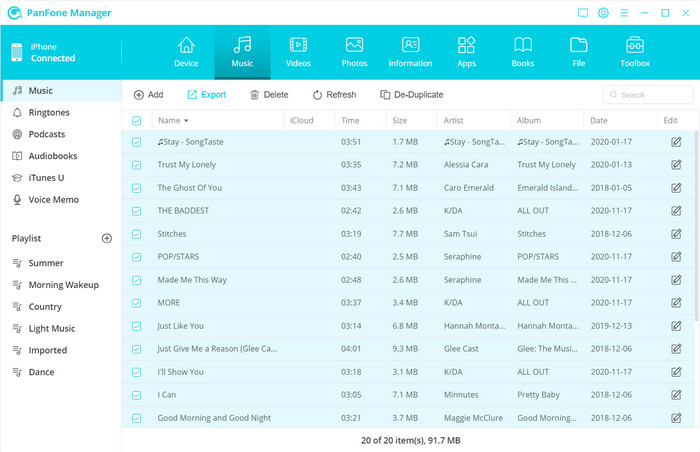Export the selected songs
This screenshot has height=452, width=700.
click(206, 95)
